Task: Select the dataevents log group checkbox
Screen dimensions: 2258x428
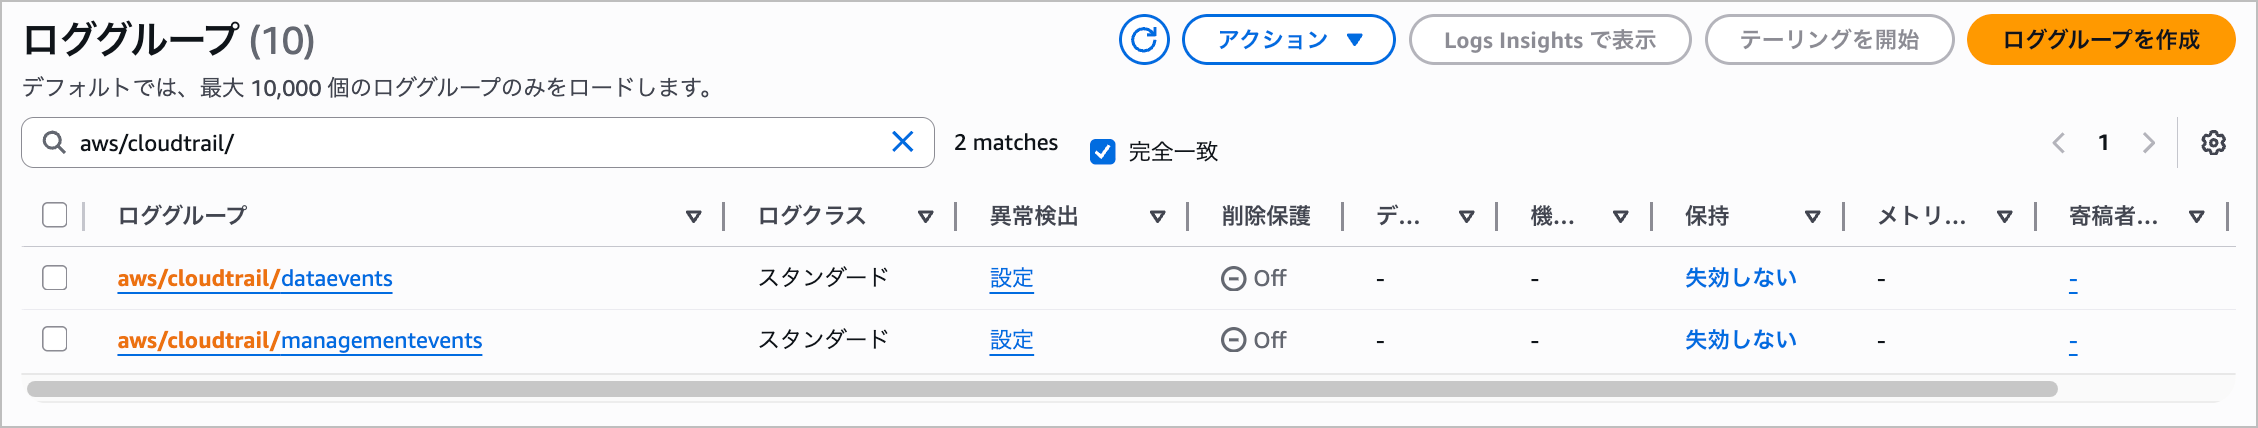Action: pyautogui.click(x=55, y=278)
